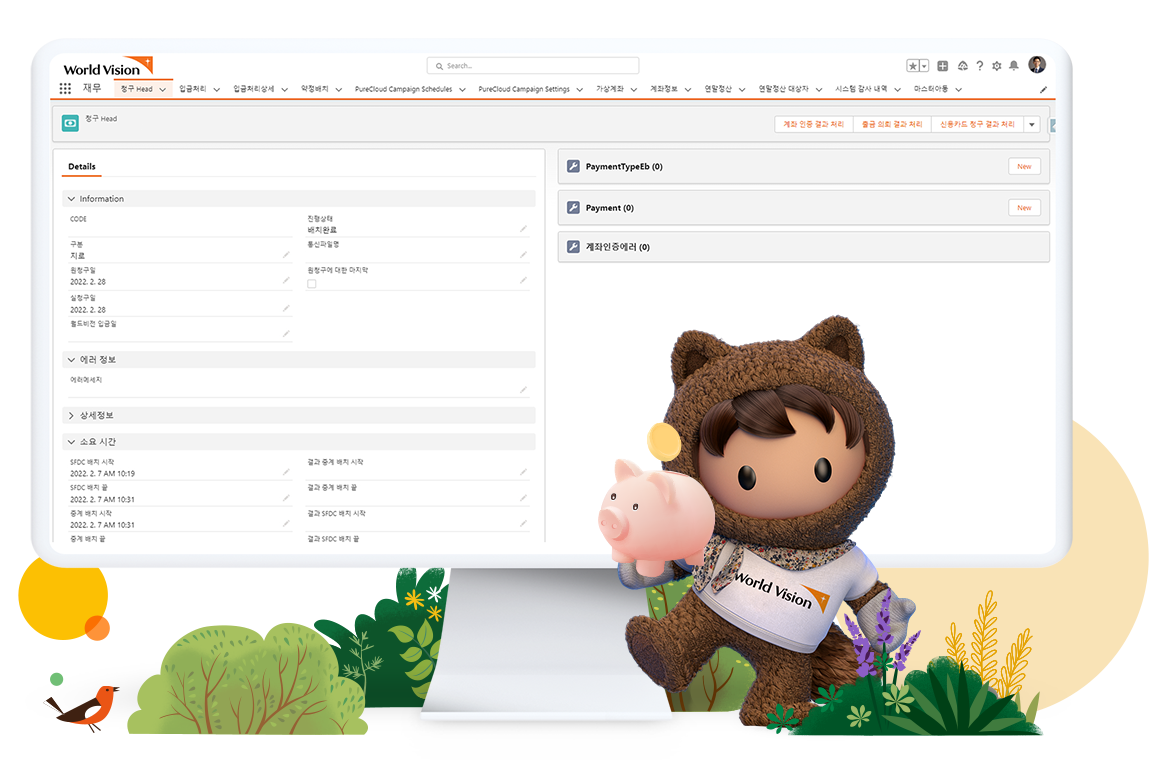
Task: Open the Help question mark icon
Action: (980, 66)
